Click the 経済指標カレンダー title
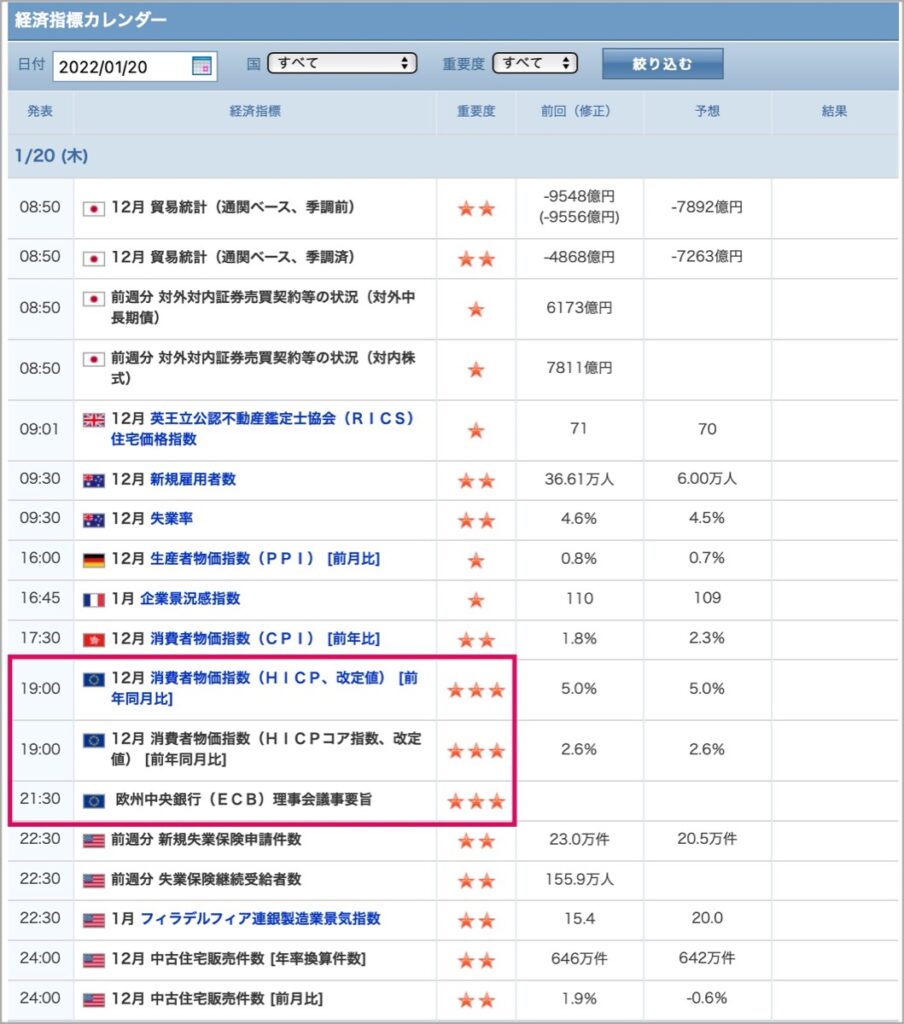904x1024 pixels. [91, 20]
